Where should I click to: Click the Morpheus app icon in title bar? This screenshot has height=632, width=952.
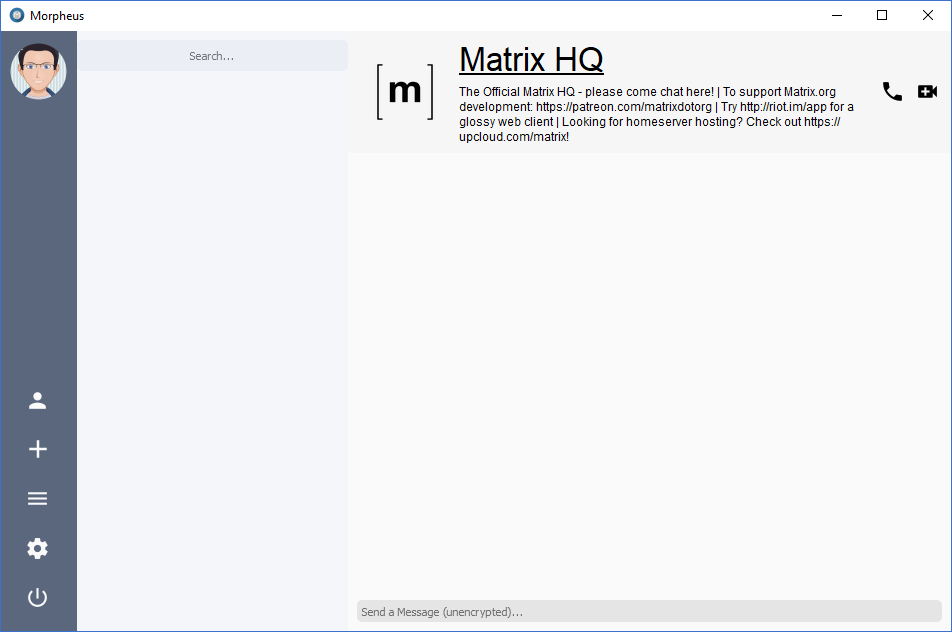pyautogui.click(x=16, y=15)
